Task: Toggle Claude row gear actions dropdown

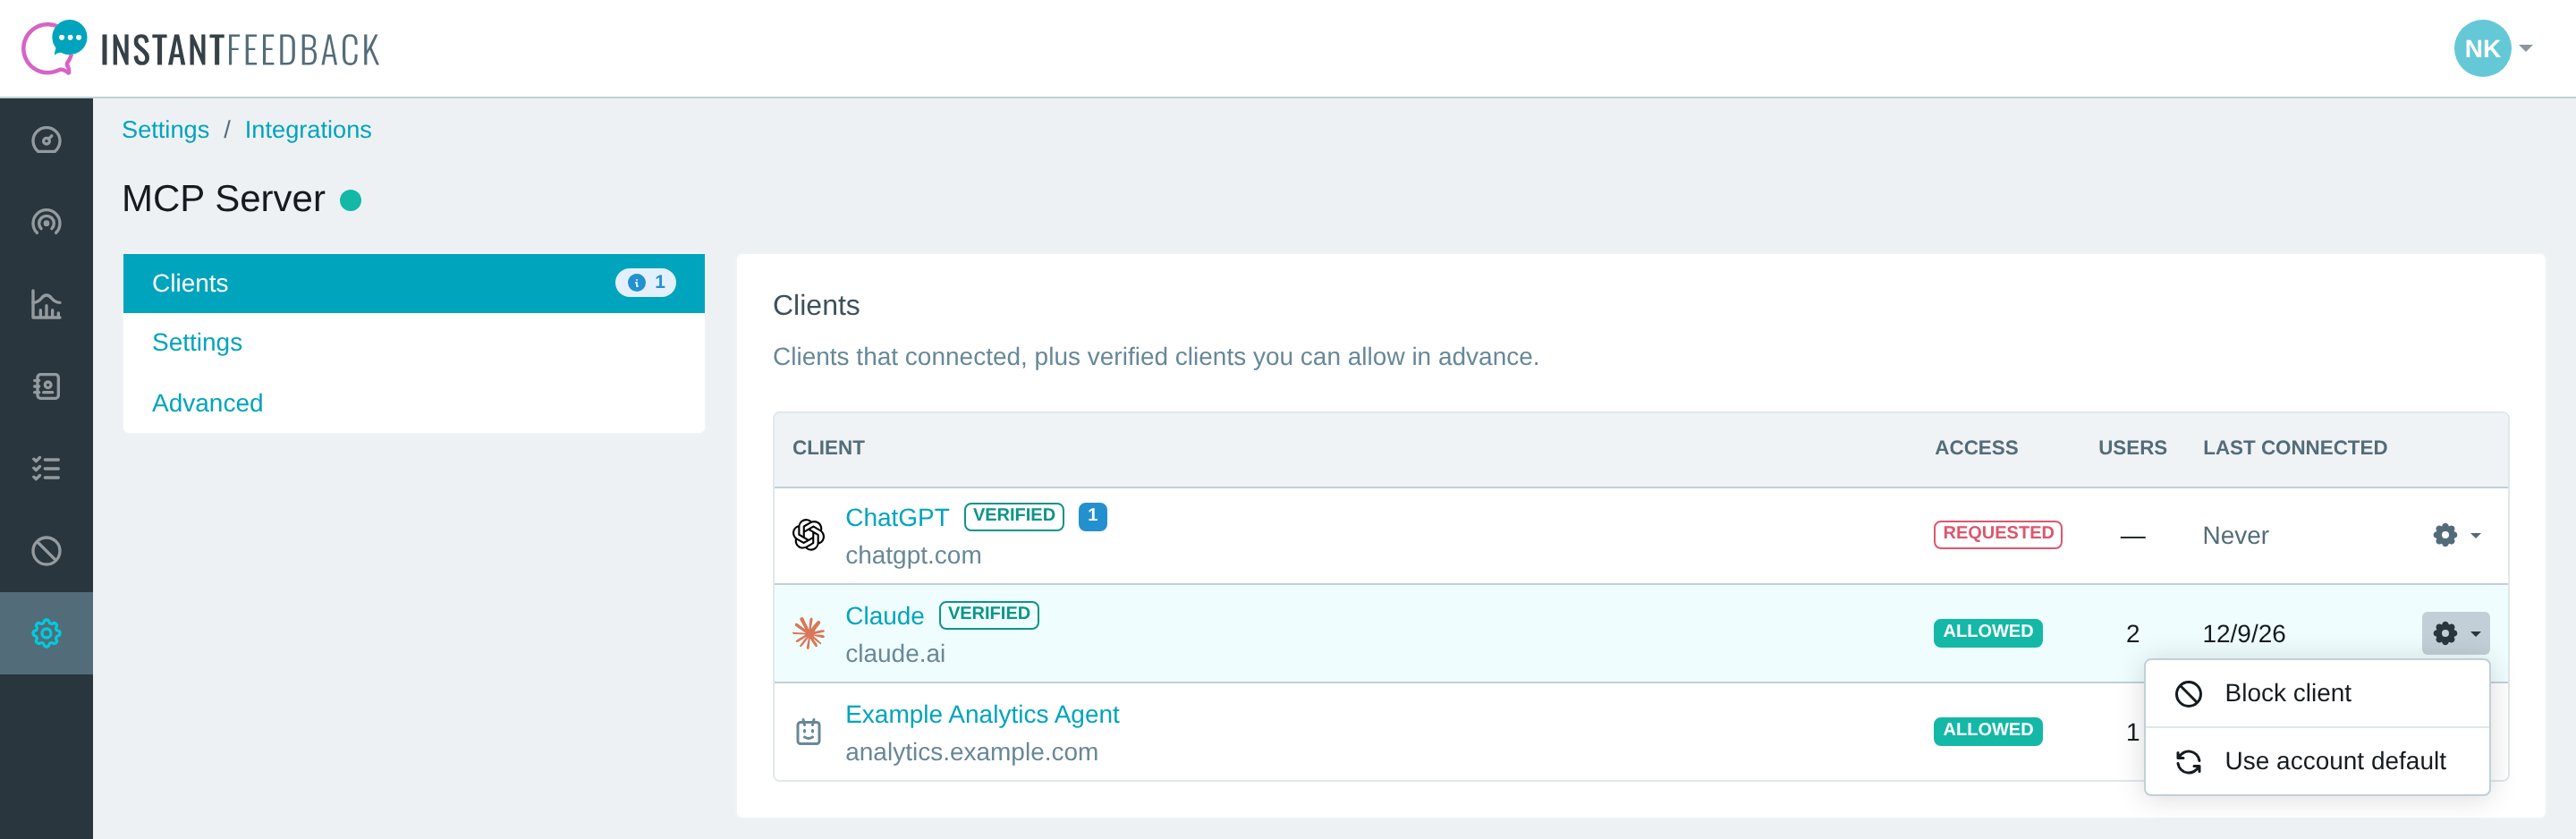Action: click(x=2456, y=633)
